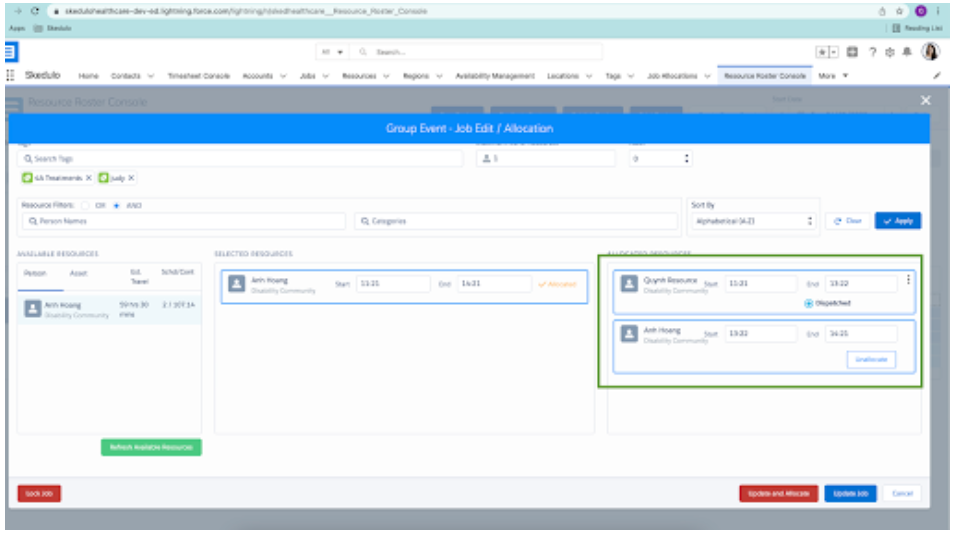
Task: Expand the Resources nav dropdown chevron
Action: pos(386,76)
